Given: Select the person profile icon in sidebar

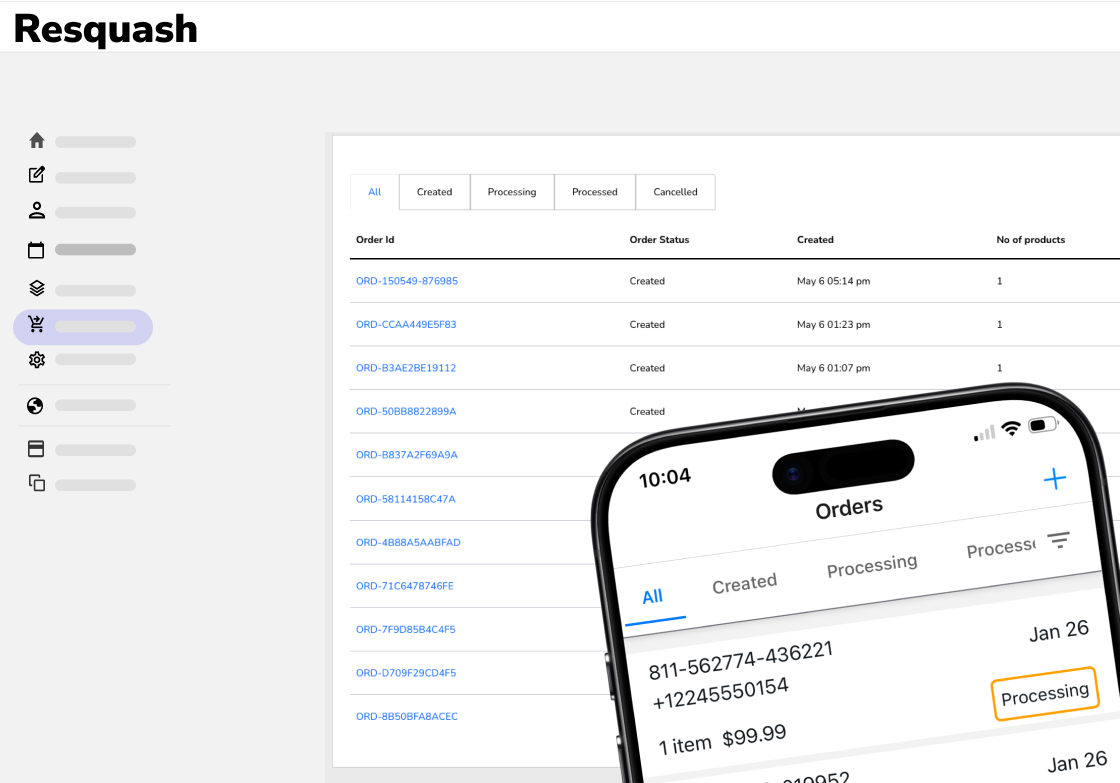Looking at the screenshot, I should [37, 211].
